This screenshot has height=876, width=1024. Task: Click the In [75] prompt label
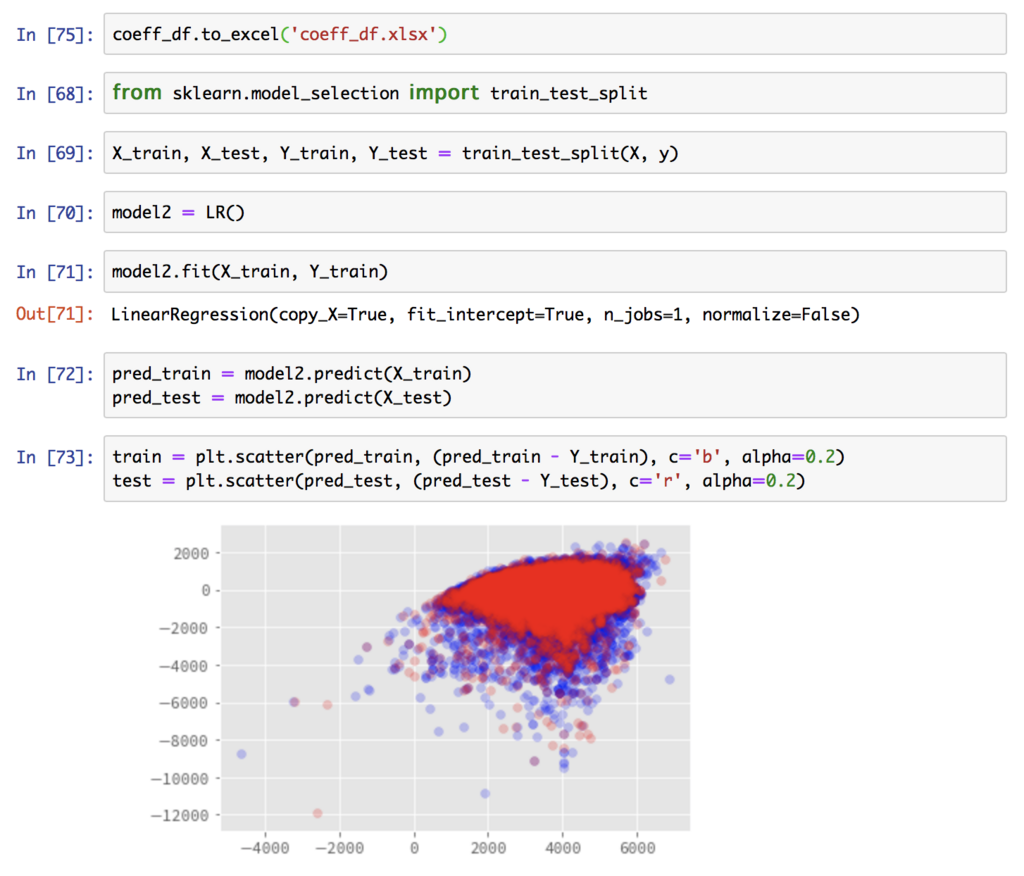point(55,35)
